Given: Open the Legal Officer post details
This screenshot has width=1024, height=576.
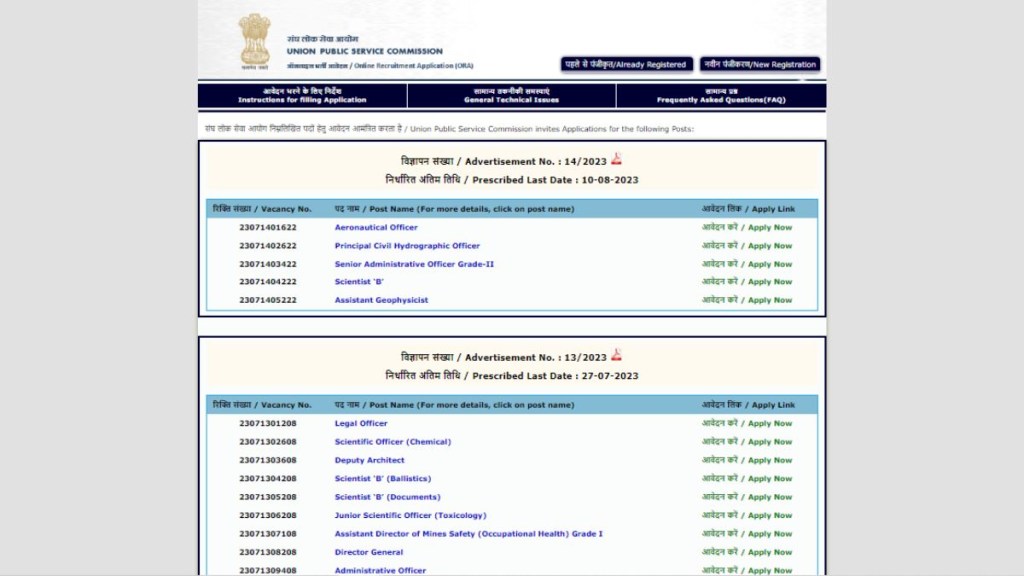Looking at the screenshot, I should (x=361, y=424).
